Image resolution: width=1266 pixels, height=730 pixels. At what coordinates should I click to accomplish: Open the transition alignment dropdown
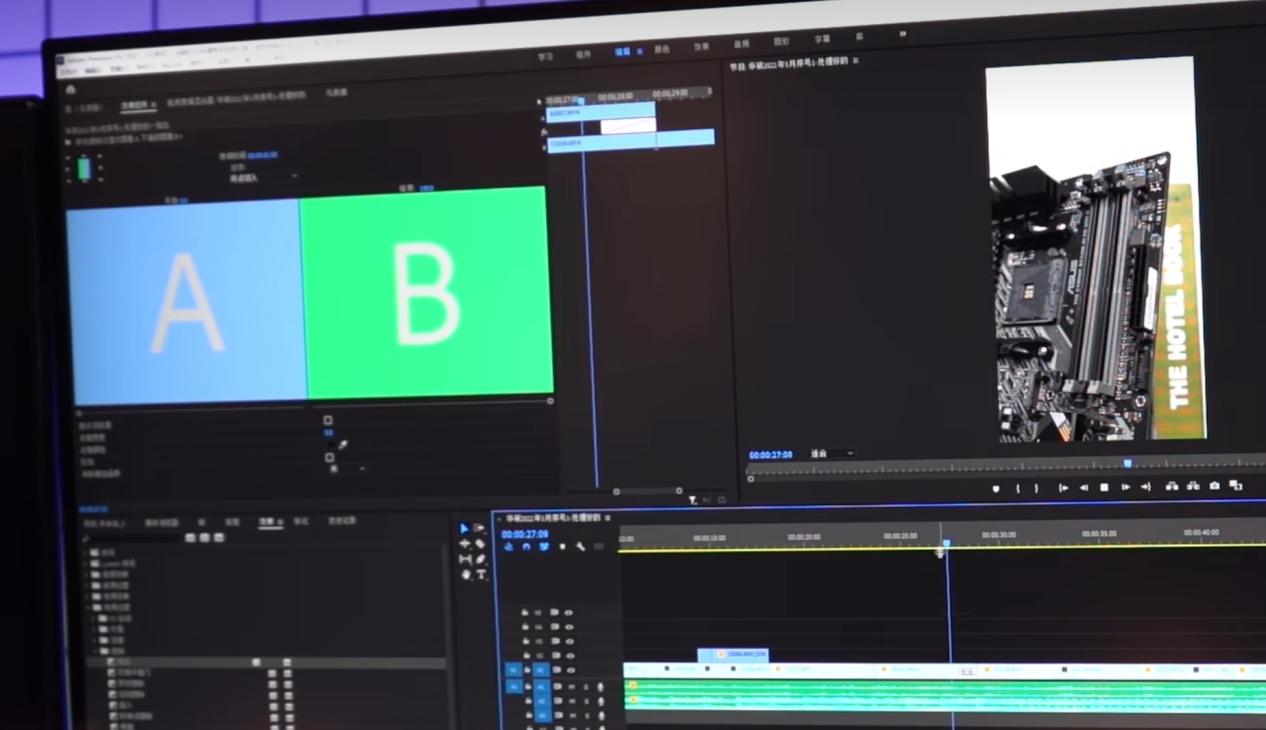click(x=264, y=178)
